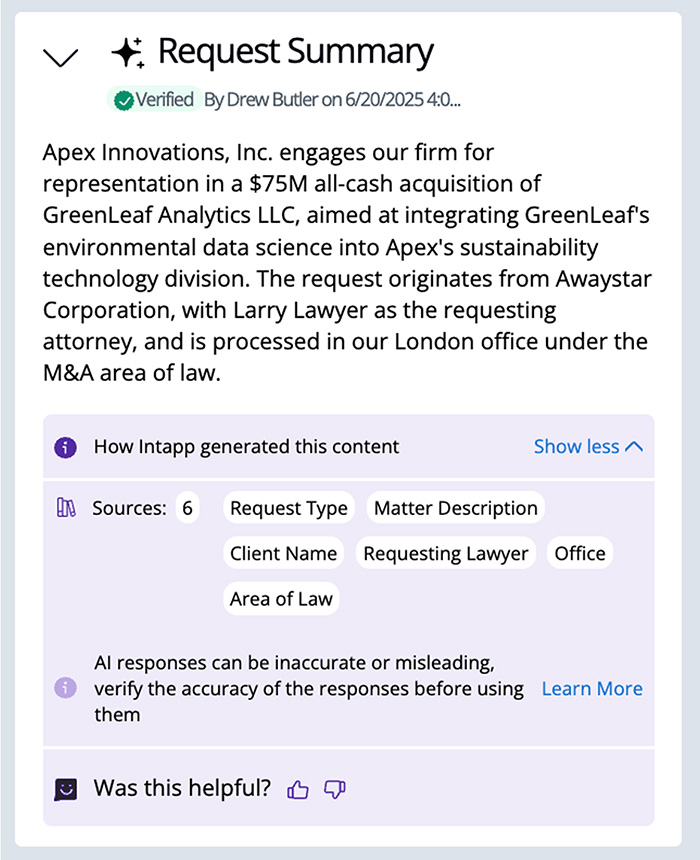The height and width of the screenshot is (860, 700).
Task: Mark summary as unhelpful with thumbs down
Action: click(x=335, y=790)
